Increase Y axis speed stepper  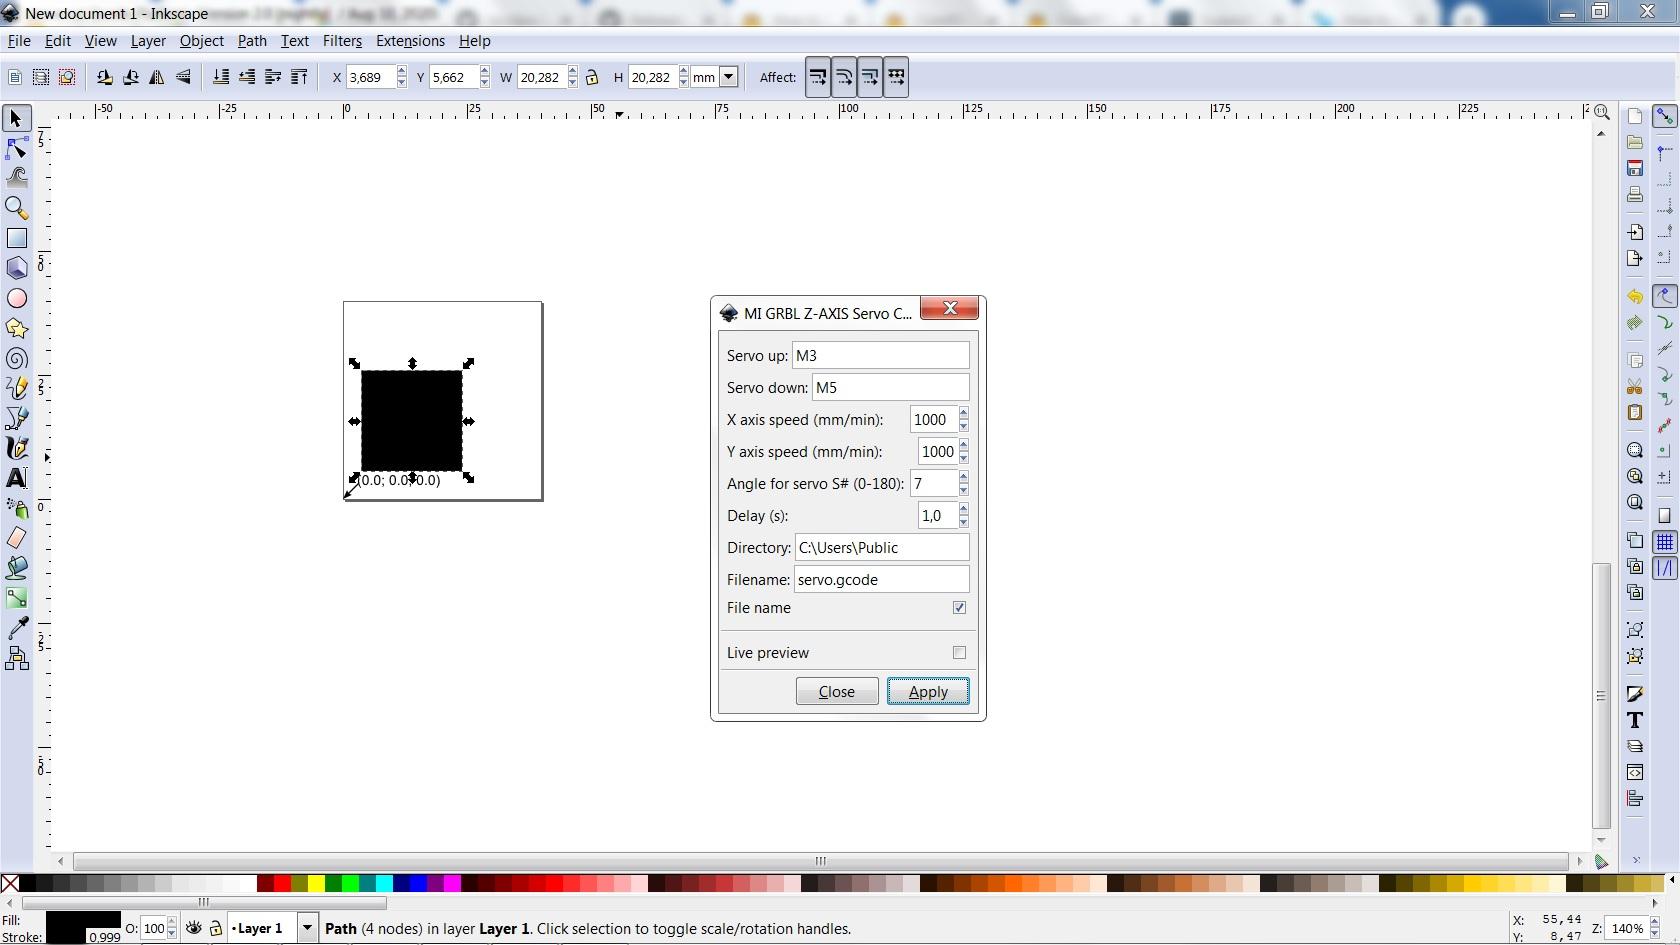point(963,446)
